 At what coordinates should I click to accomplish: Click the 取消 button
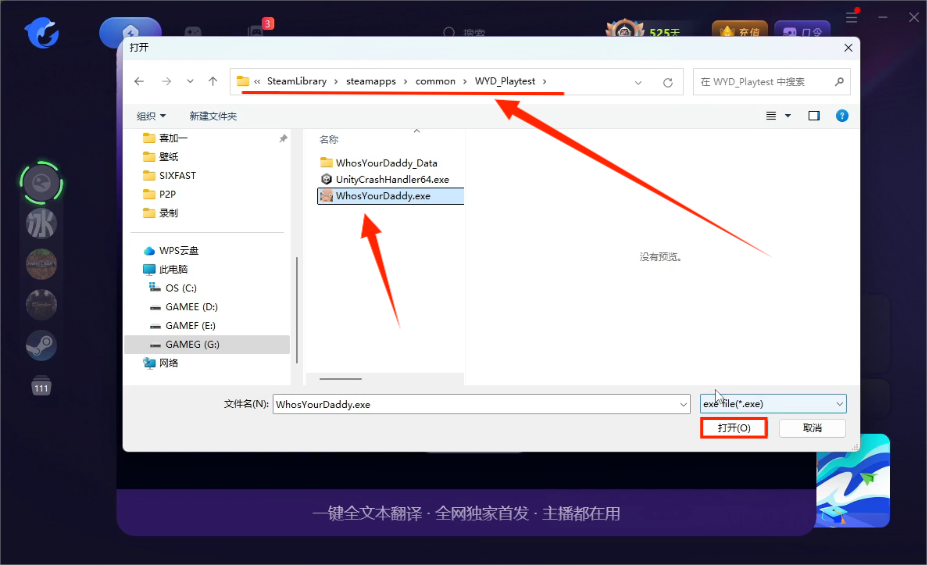812,428
